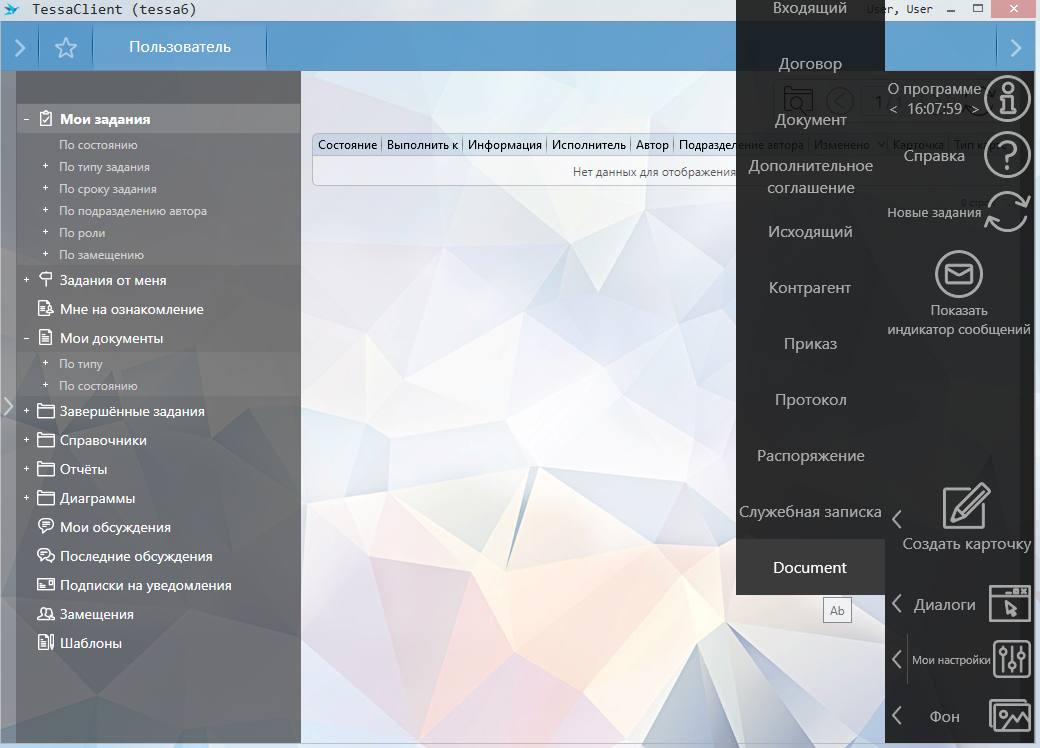Viewport: 1040px width, 748px height.
Task: Choose Служебная записка in the menu
Action: [x=810, y=512]
